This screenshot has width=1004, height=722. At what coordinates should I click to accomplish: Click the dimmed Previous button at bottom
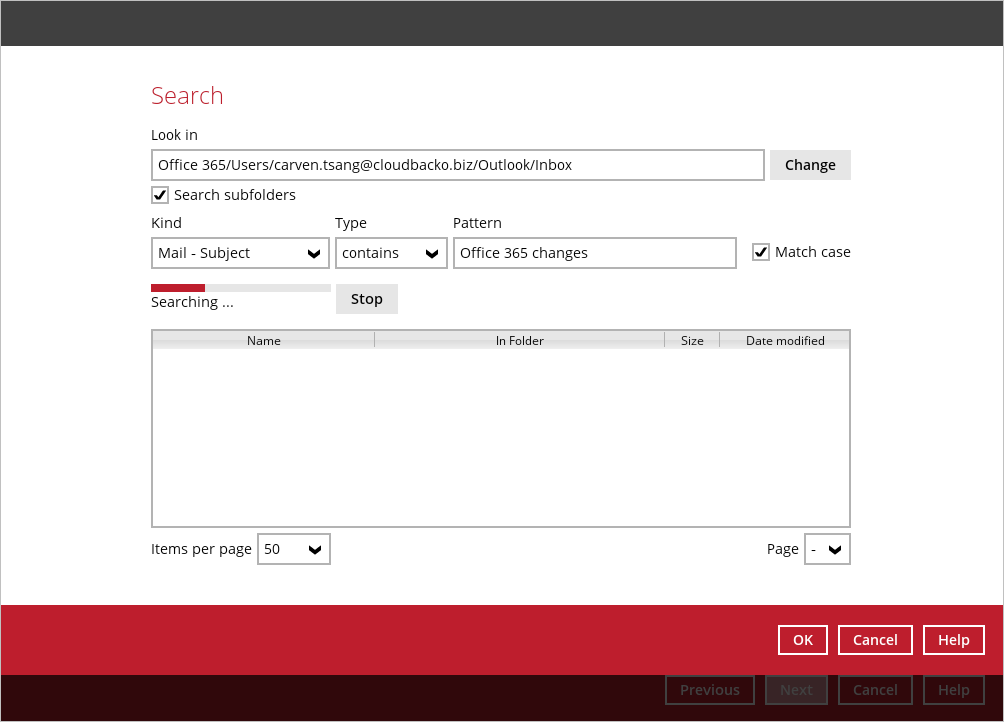(710, 689)
